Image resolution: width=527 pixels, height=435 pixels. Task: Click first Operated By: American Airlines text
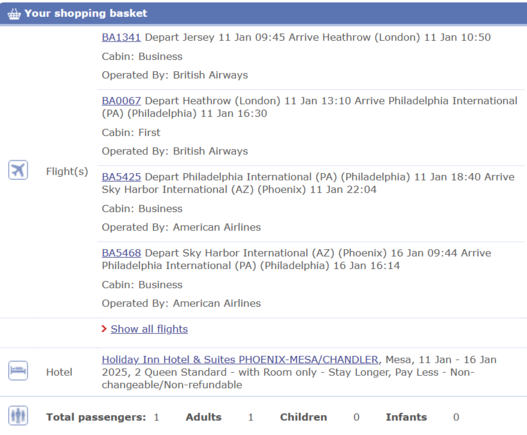click(181, 227)
